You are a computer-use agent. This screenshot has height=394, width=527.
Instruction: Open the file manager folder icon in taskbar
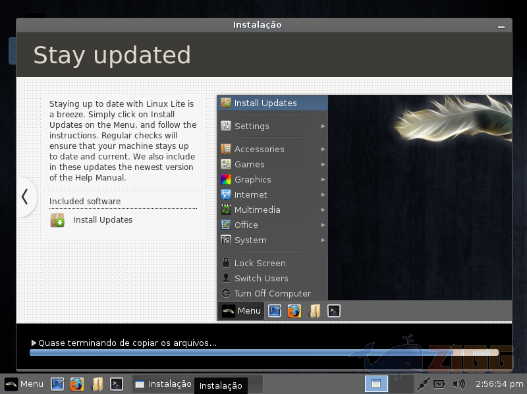(x=97, y=384)
